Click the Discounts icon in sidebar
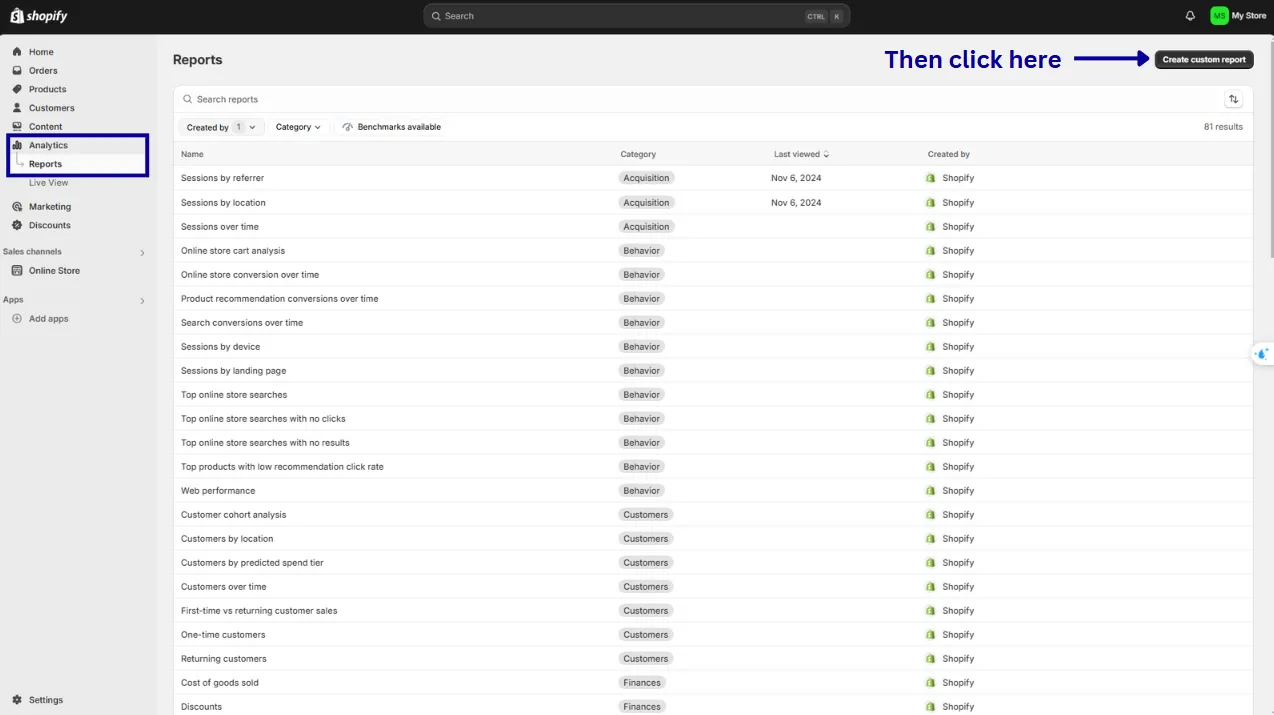Viewport: 1274px width, 715px height. [x=17, y=225]
